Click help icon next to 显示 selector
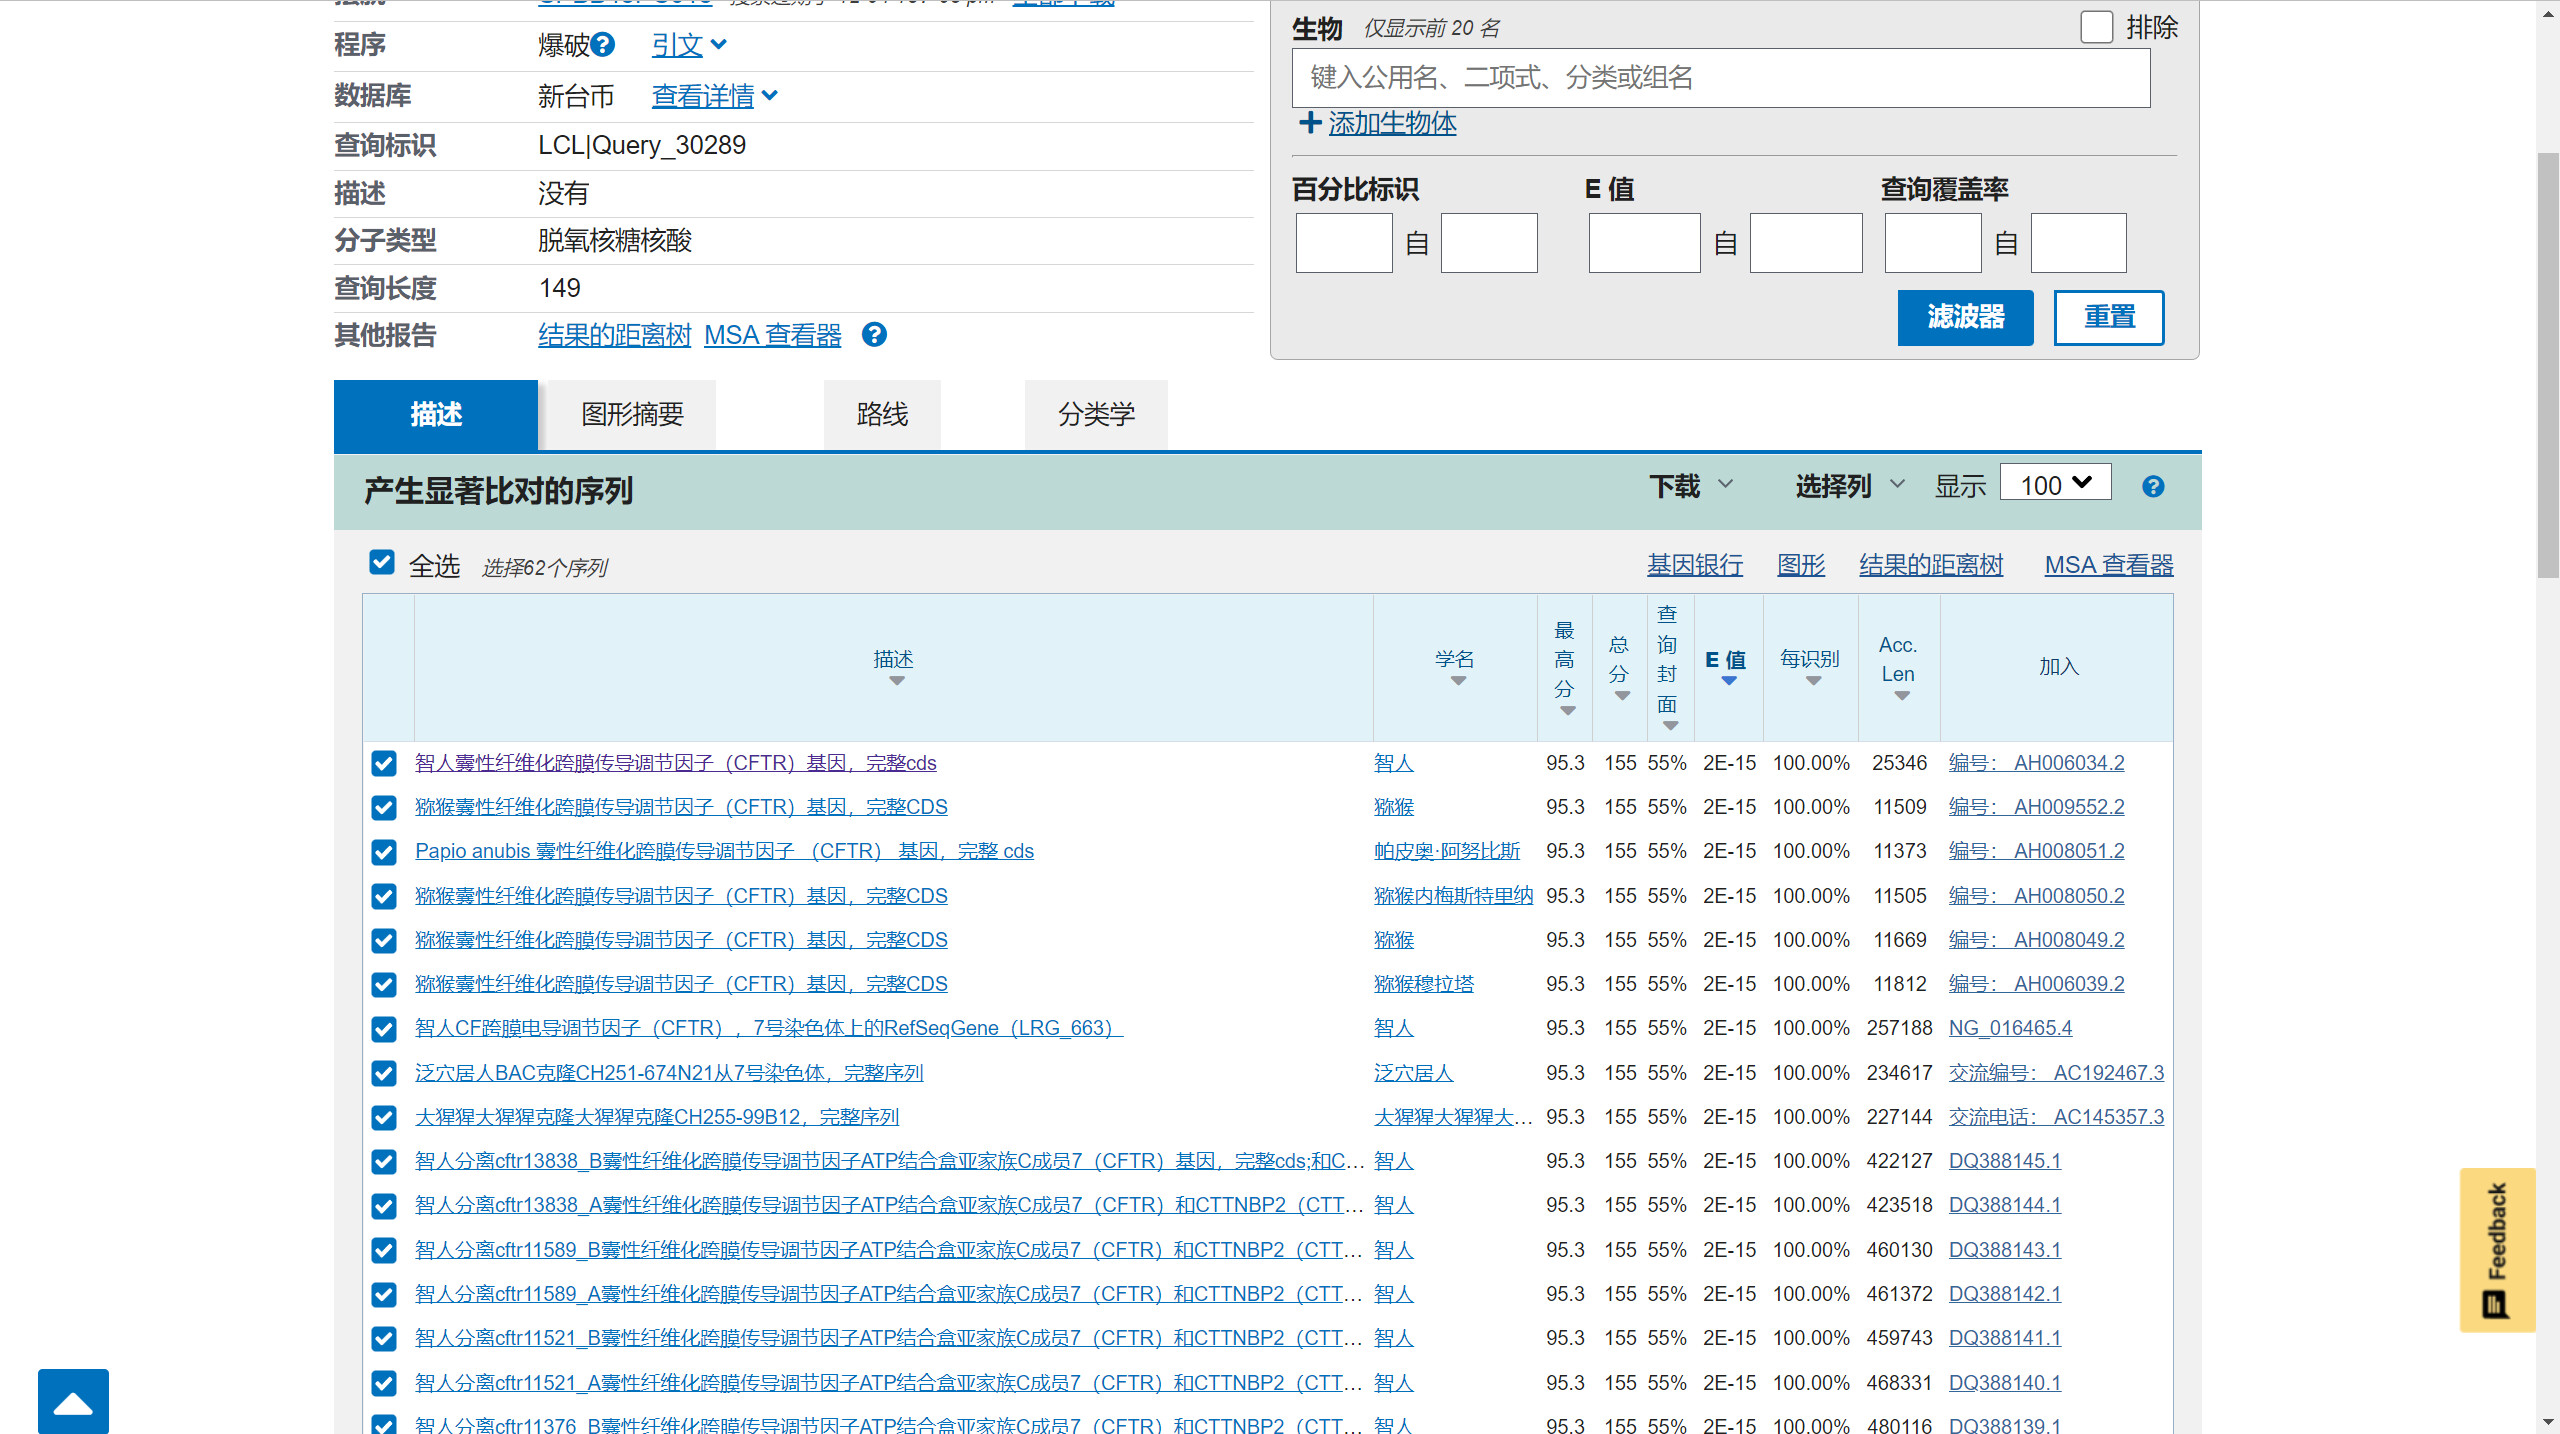 [2153, 486]
